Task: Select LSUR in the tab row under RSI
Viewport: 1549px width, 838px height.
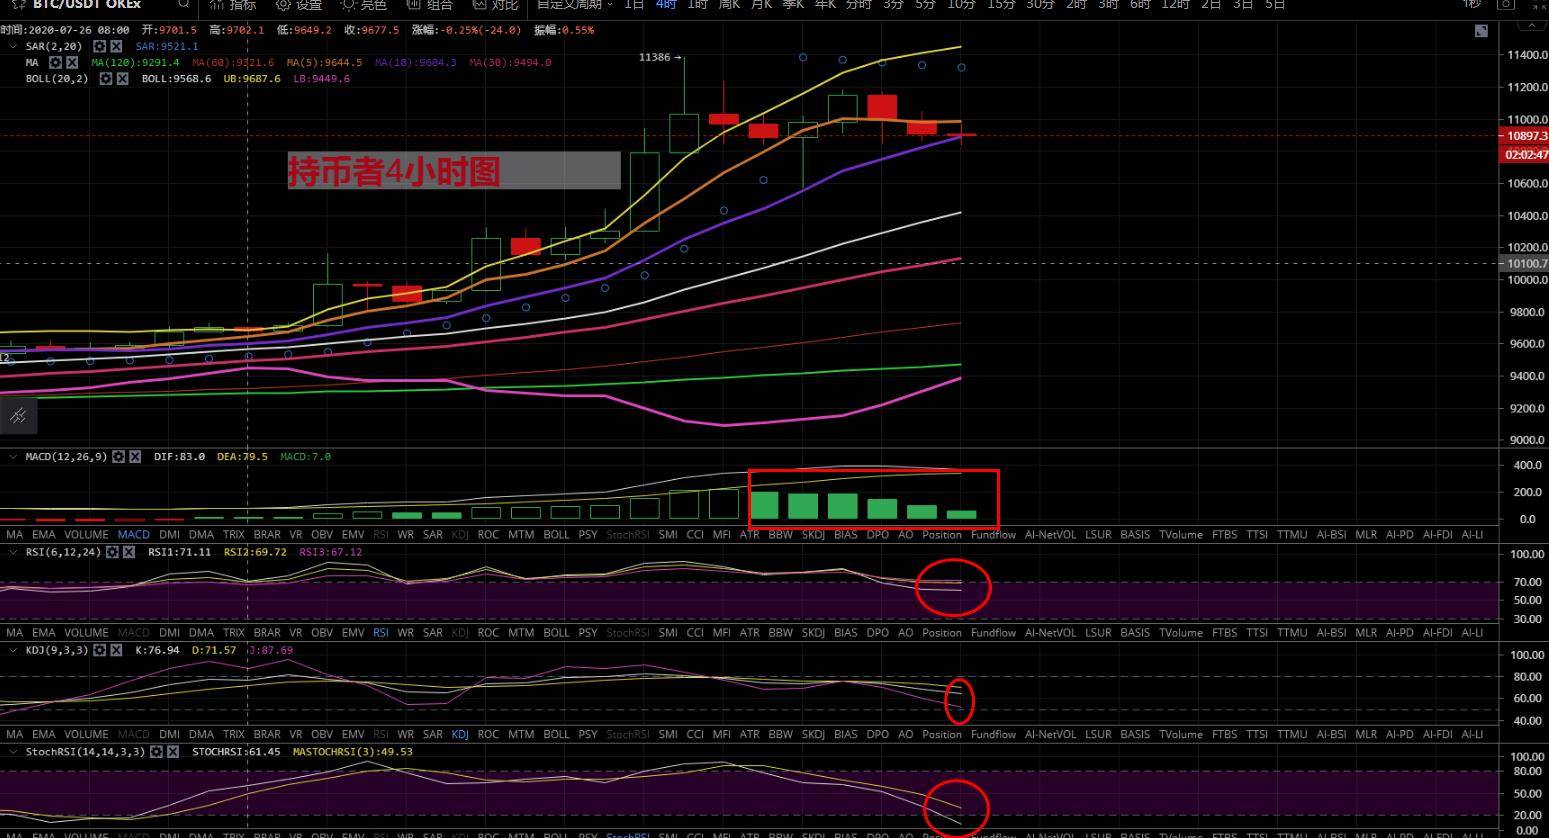Action: click(1098, 633)
